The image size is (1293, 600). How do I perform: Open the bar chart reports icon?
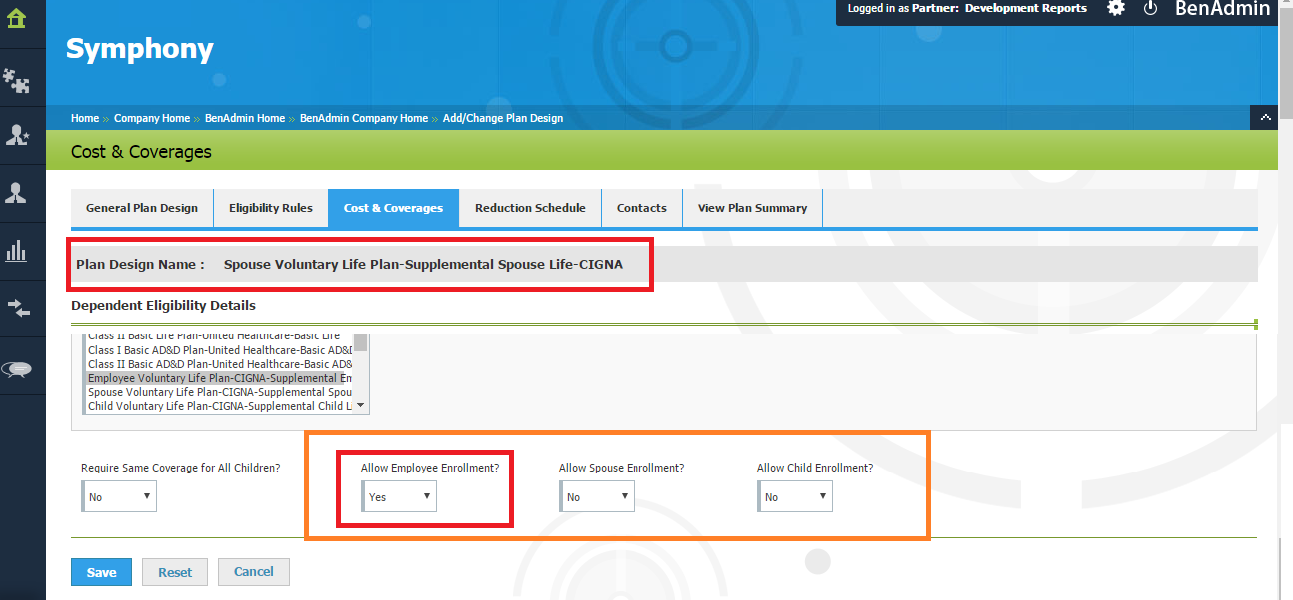pos(16,251)
